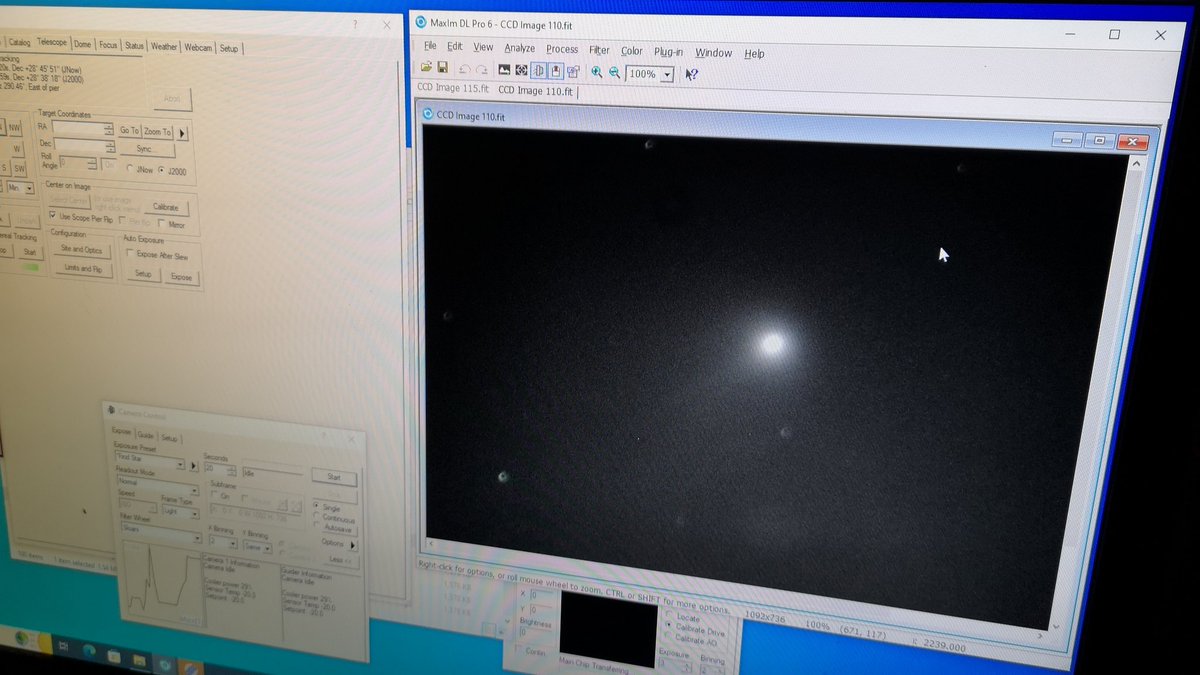Image resolution: width=1200 pixels, height=675 pixels.
Task: Click the Seconds exposure field in Camera Control
Action: 220,467
